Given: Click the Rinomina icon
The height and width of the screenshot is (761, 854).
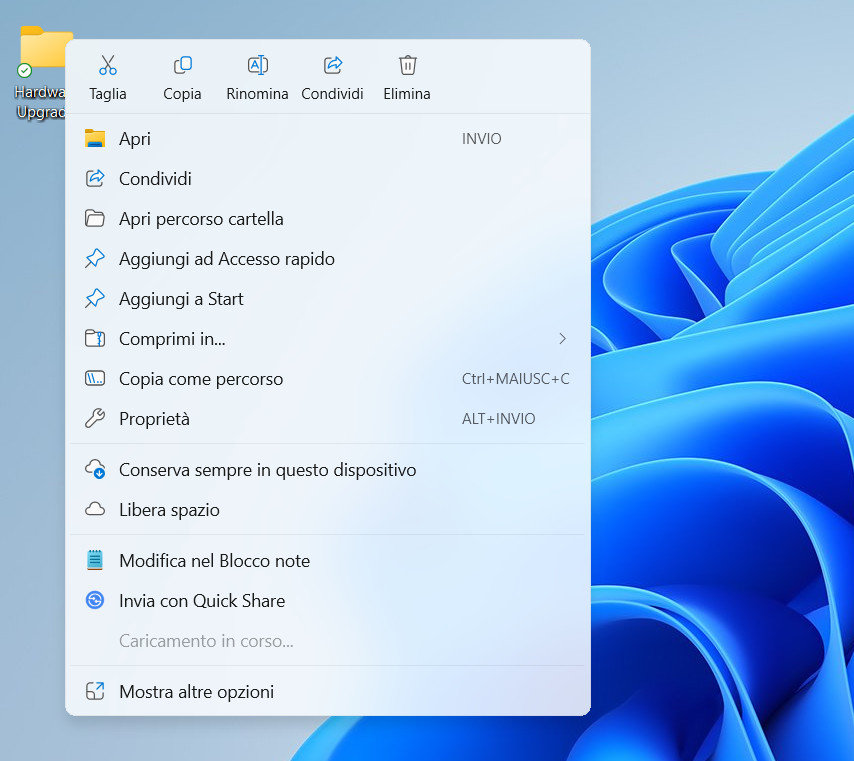Looking at the screenshot, I should pos(258,66).
